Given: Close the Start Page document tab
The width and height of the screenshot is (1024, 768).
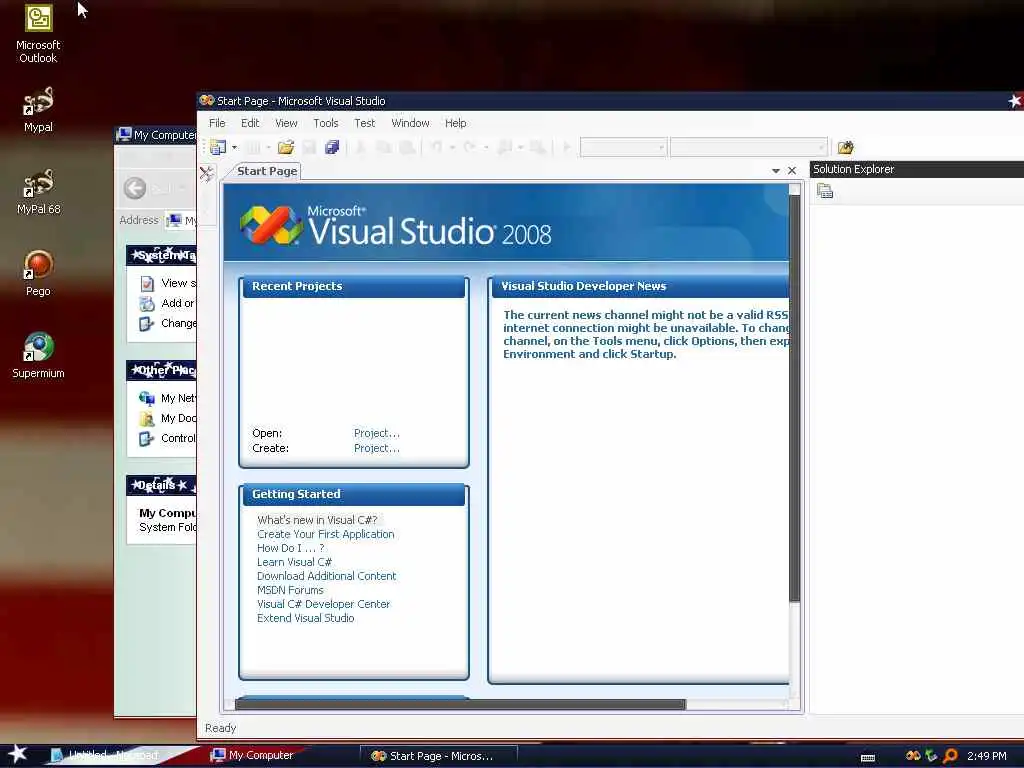Looking at the screenshot, I should 792,171.
